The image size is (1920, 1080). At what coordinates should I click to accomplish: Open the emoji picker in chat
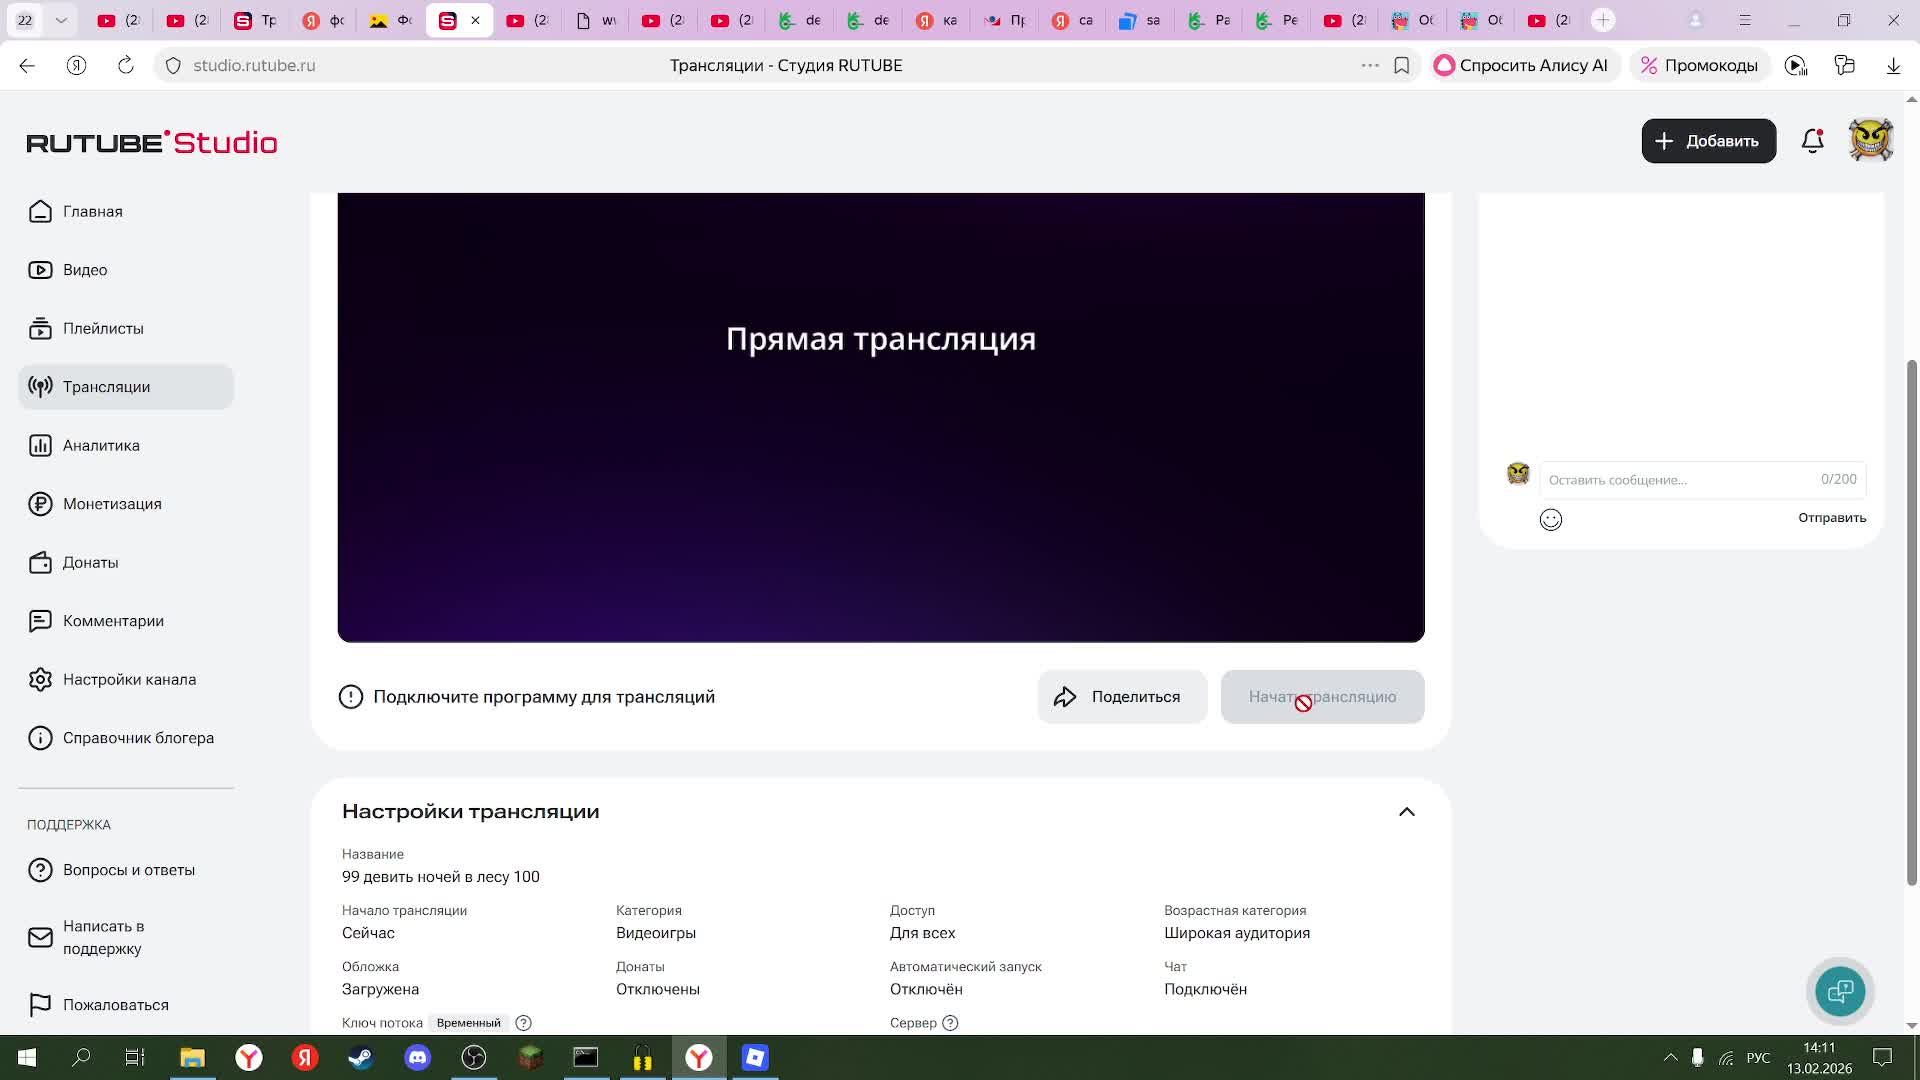click(1550, 519)
